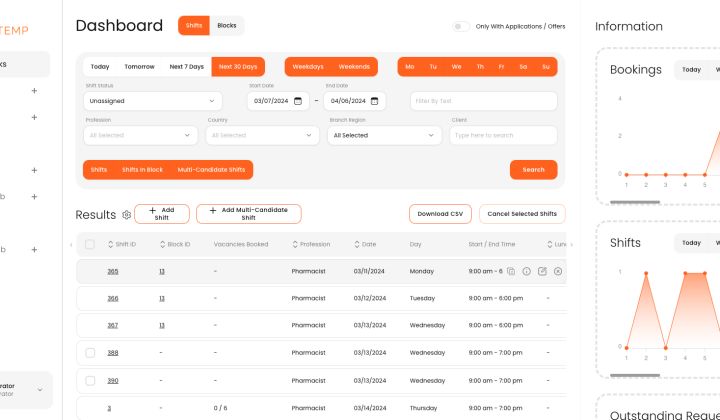Image resolution: width=720 pixels, height=420 pixels.
Task: Open the End Date calendar picker icon
Action: 374,101
